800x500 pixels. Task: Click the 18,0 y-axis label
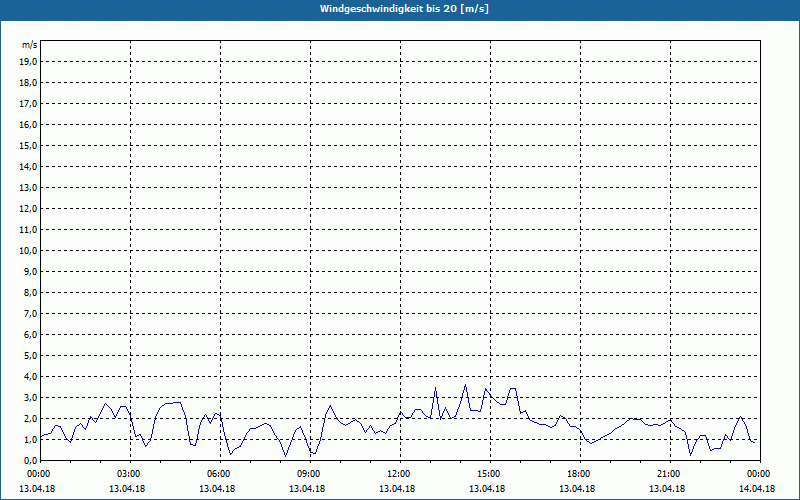tap(28, 83)
